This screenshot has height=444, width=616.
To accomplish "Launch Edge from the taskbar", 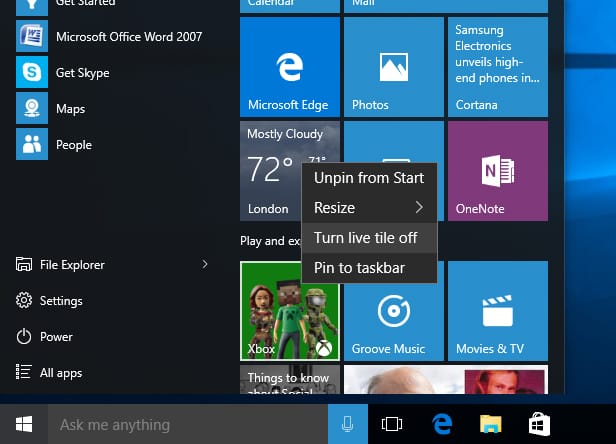I will [442, 424].
